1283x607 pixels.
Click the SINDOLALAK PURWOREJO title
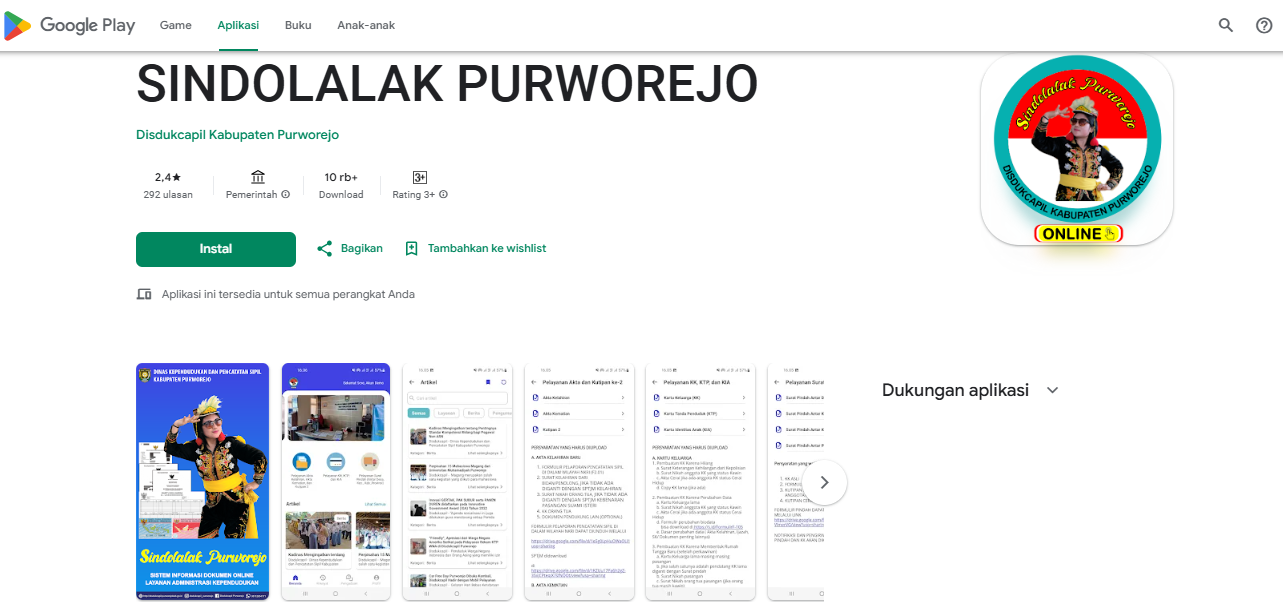[447, 84]
